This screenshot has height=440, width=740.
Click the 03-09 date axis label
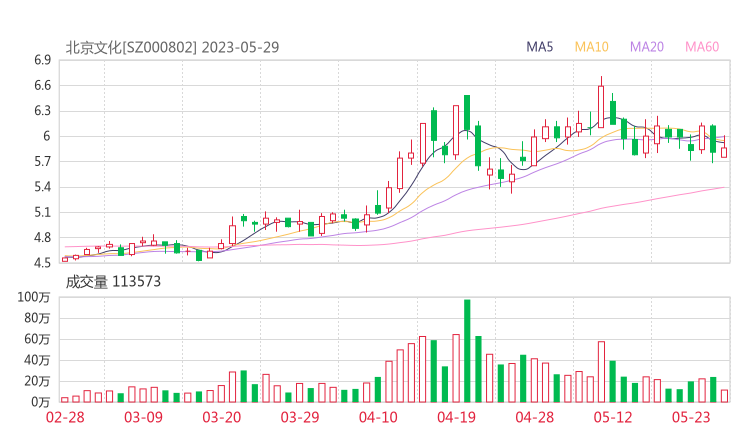[143, 417]
